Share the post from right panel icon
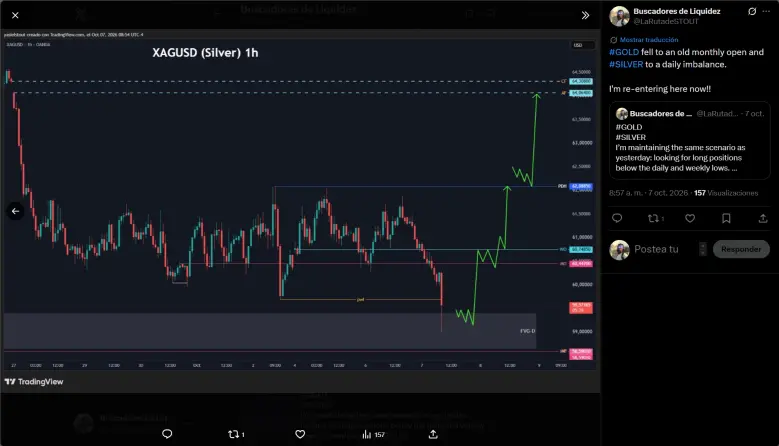 point(763,218)
